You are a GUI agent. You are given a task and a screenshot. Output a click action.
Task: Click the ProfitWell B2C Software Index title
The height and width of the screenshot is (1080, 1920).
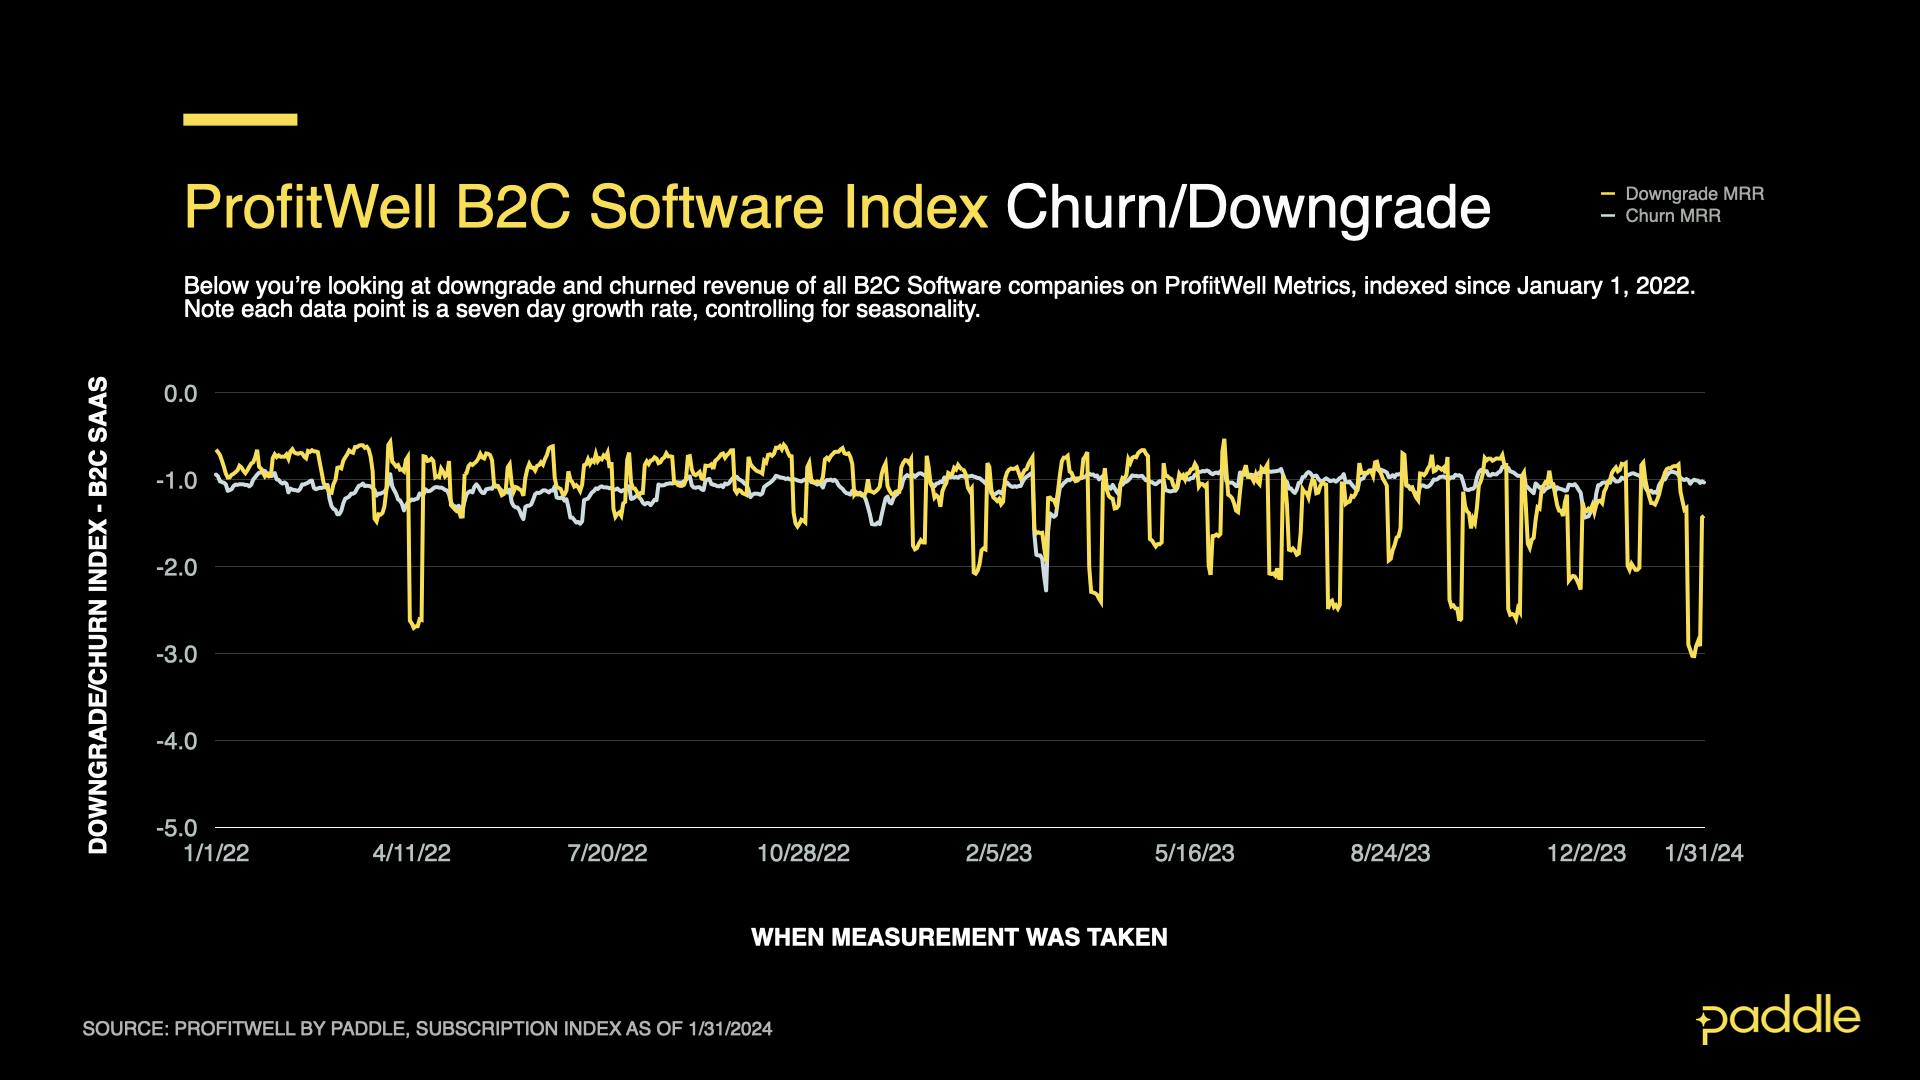[586, 208]
